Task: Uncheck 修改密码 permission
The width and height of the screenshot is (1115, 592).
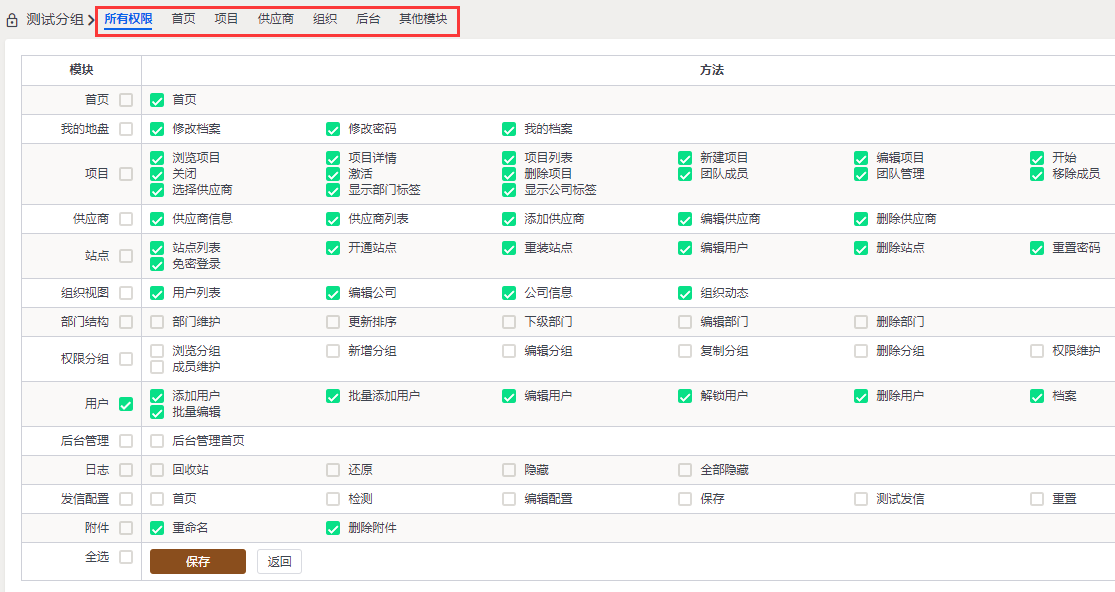Action: click(x=333, y=129)
